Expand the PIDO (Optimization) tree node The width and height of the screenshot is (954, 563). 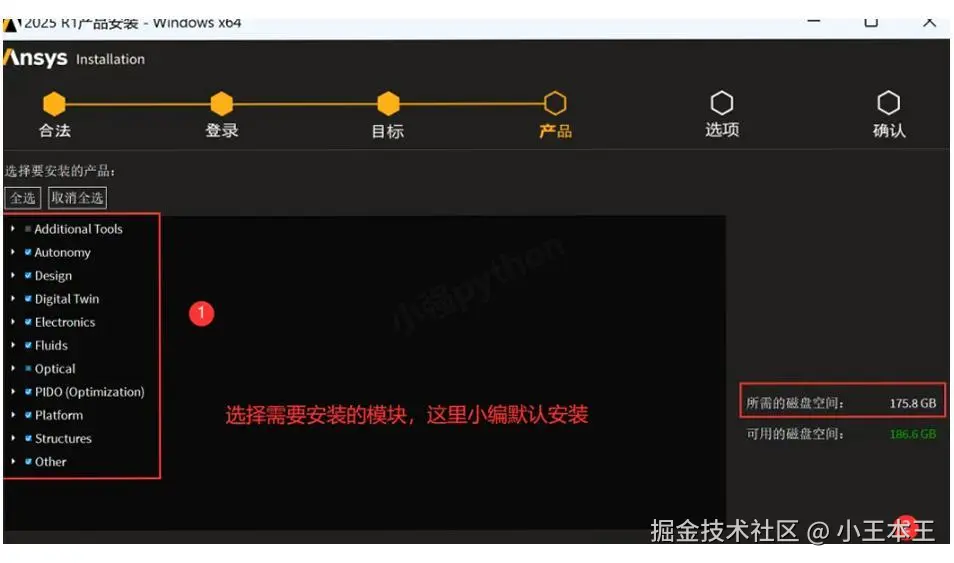pyautogui.click(x=13, y=391)
